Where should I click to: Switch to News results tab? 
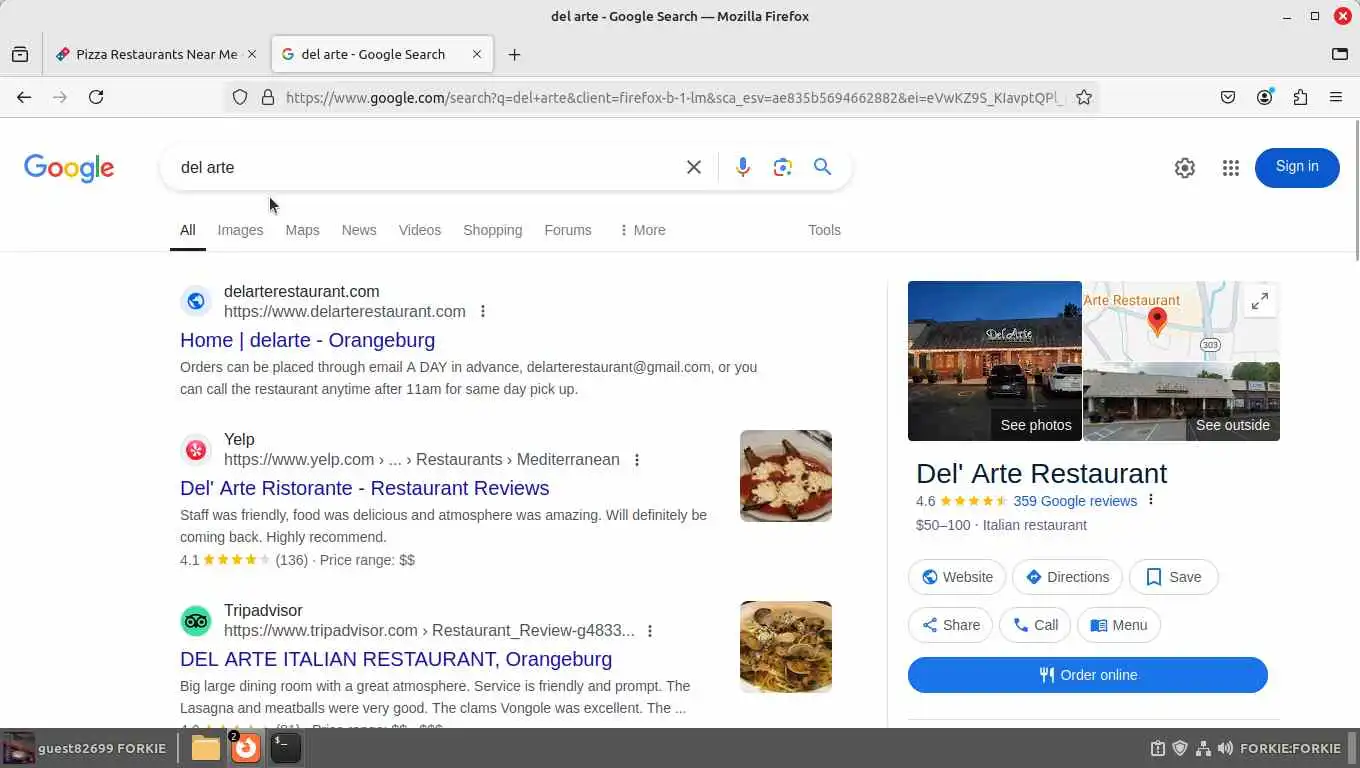(359, 230)
